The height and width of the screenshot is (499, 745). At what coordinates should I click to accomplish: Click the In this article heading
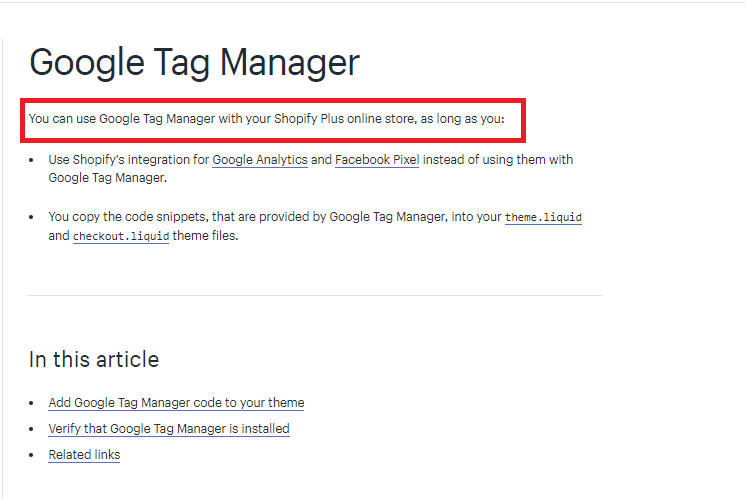click(94, 359)
